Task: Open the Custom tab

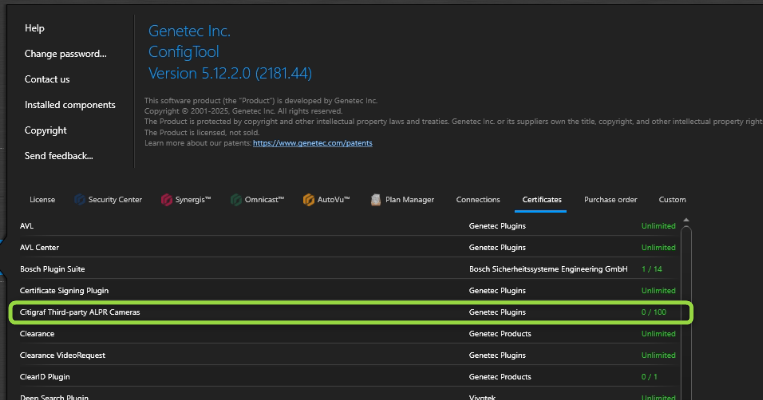Action: [672, 199]
